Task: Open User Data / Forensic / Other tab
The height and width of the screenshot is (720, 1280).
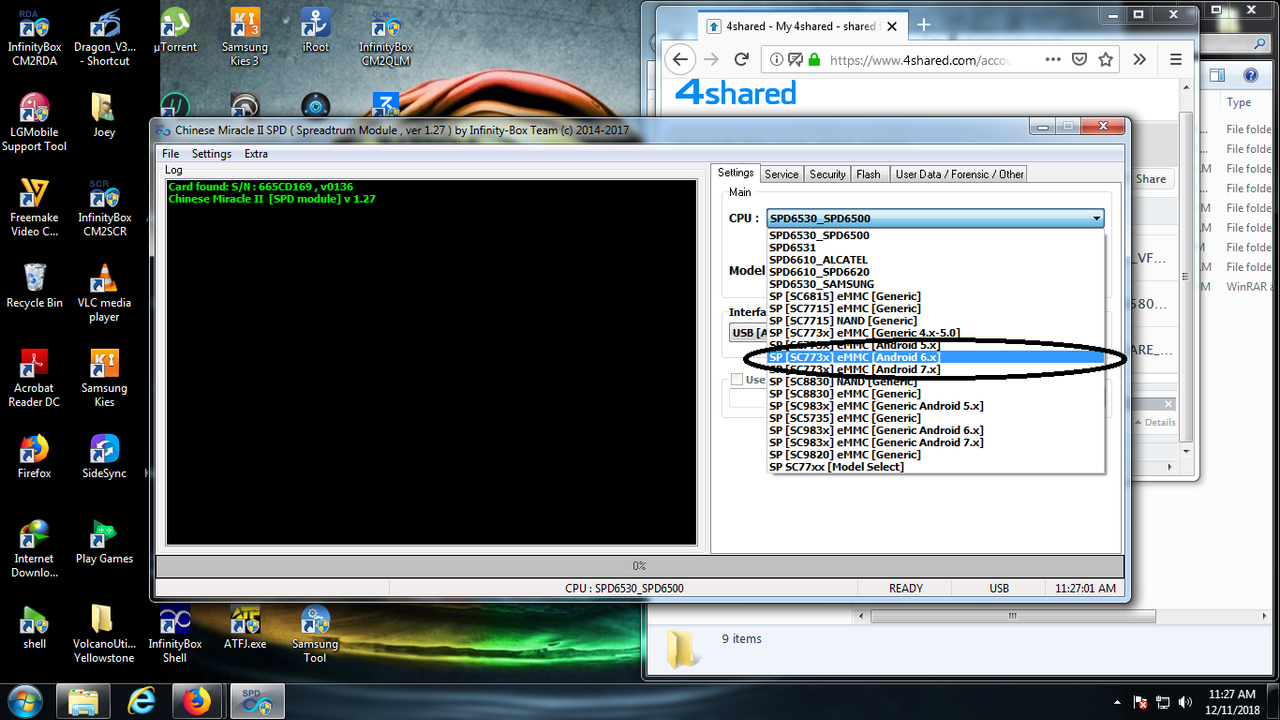Action: click(x=960, y=174)
